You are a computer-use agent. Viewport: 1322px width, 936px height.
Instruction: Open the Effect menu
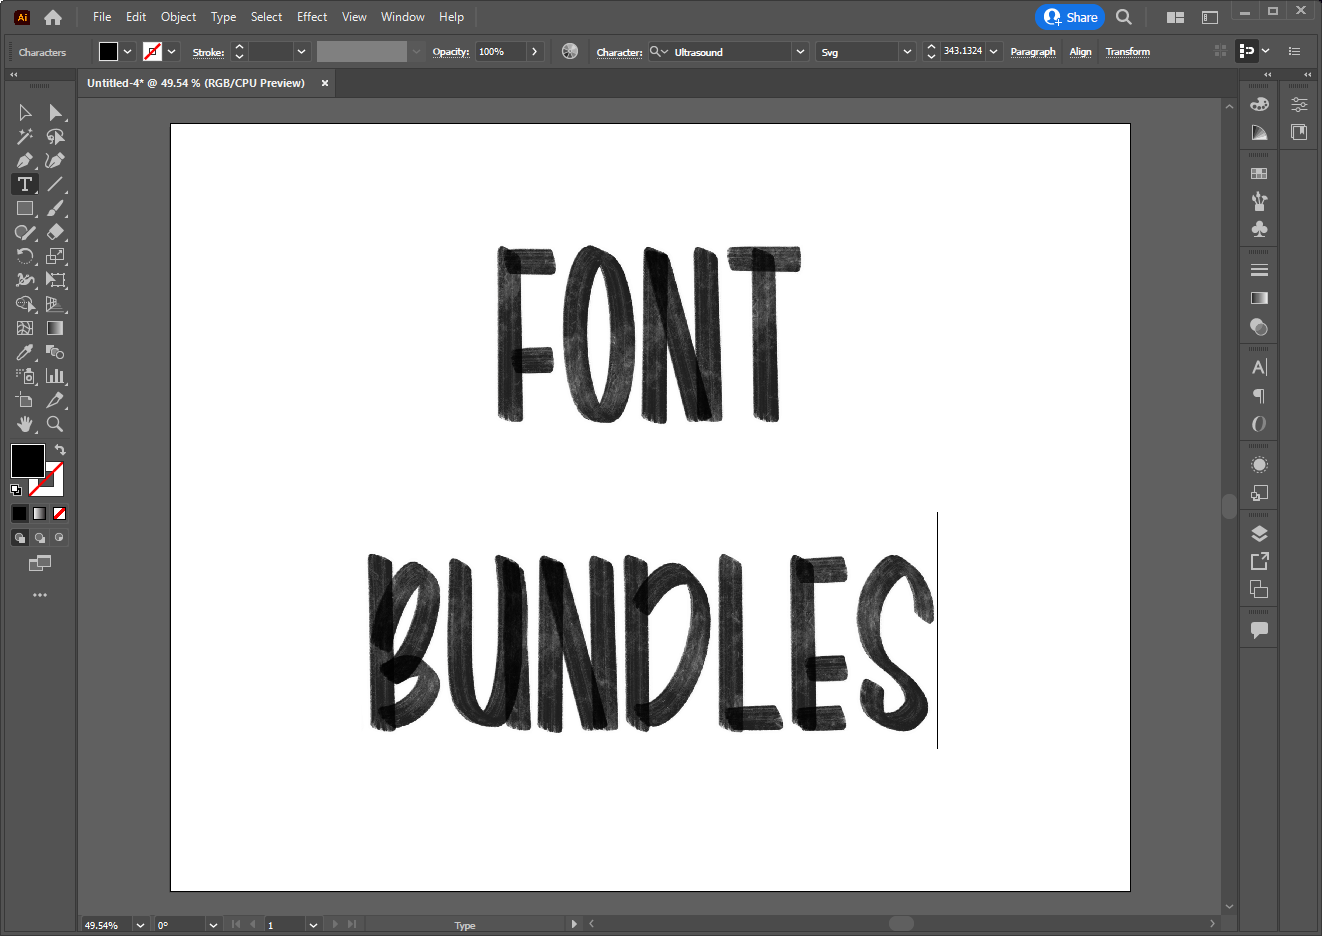[x=312, y=17]
